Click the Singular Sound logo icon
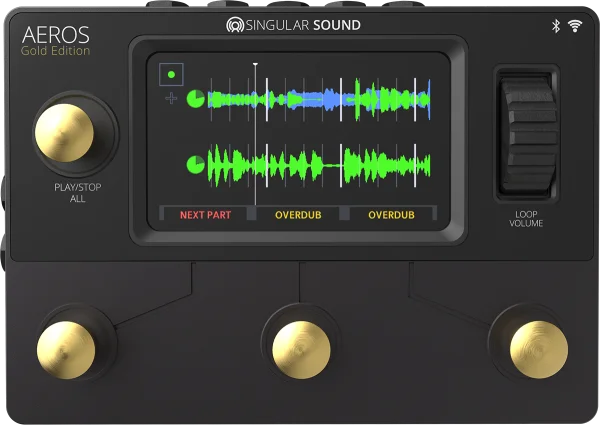This screenshot has width=600, height=425. (x=235, y=25)
